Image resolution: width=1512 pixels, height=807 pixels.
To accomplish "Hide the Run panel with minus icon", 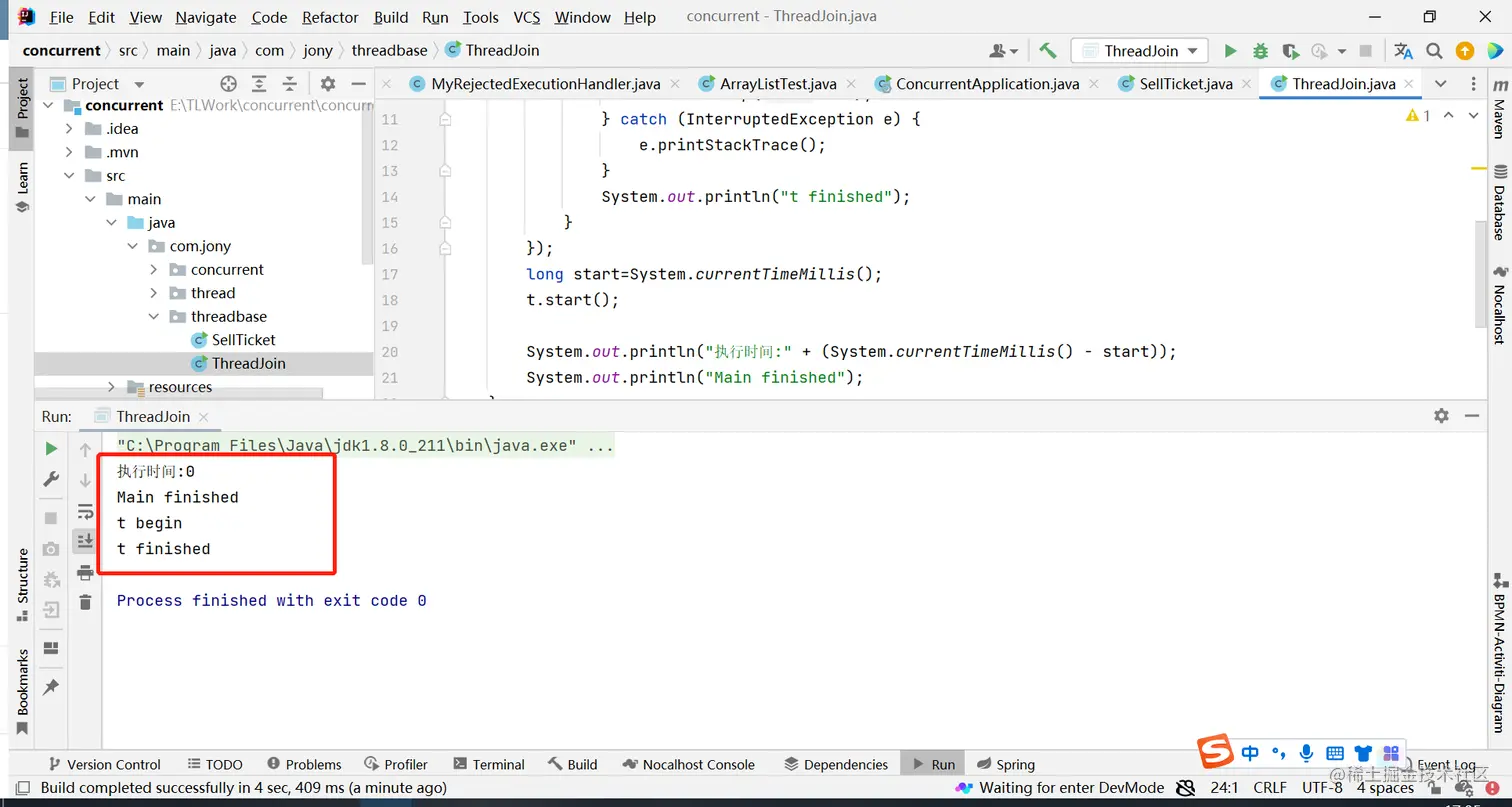I will click(x=1472, y=416).
